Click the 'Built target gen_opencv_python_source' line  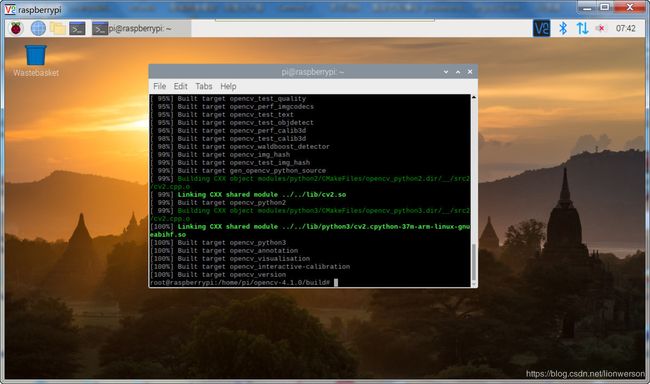pyautogui.click(x=238, y=170)
